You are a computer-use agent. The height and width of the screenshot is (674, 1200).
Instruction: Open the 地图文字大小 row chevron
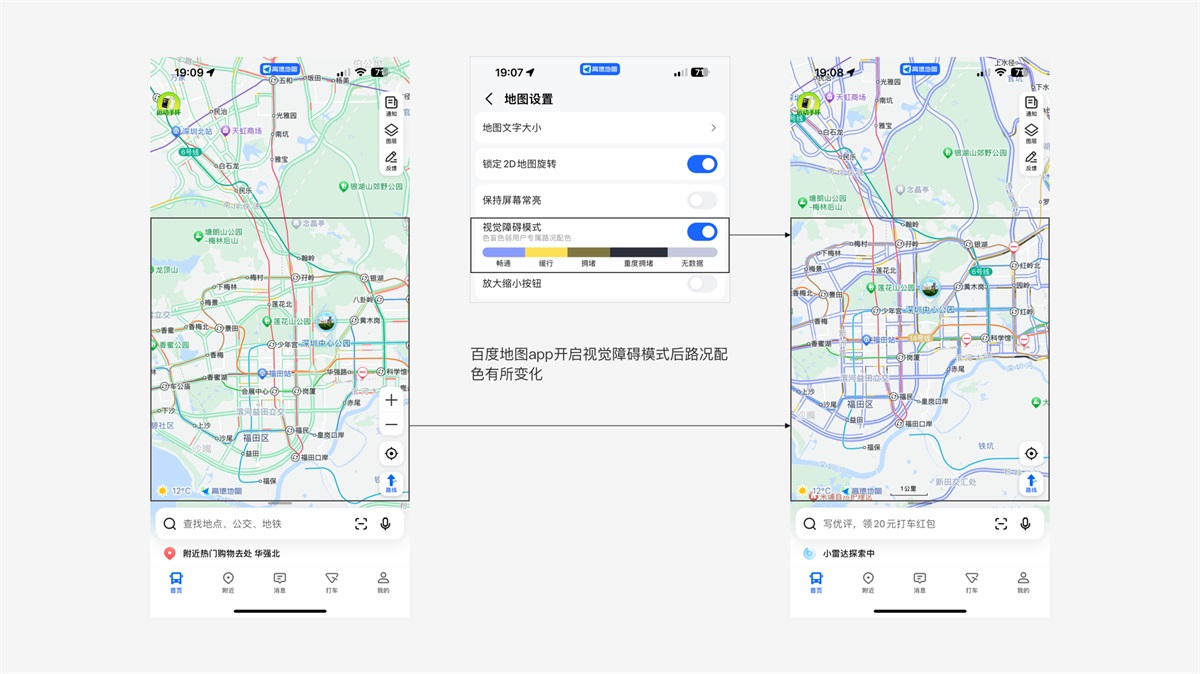(713, 128)
